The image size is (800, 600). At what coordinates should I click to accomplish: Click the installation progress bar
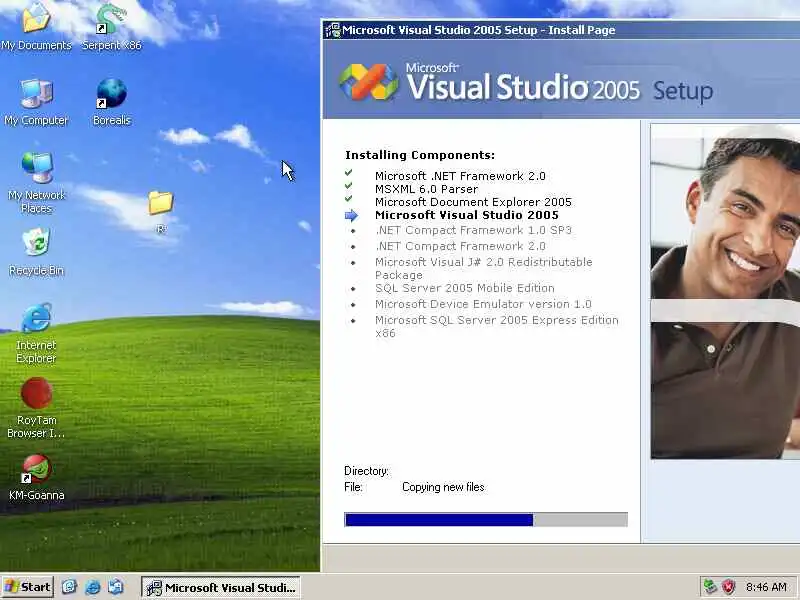click(486, 520)
